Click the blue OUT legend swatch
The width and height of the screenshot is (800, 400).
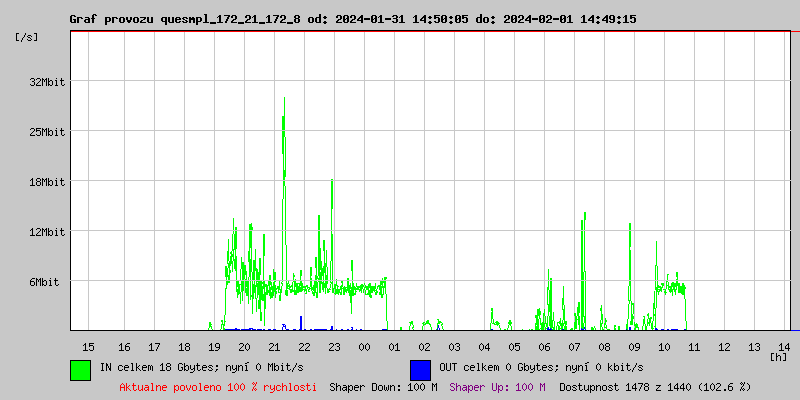(420, 369)
